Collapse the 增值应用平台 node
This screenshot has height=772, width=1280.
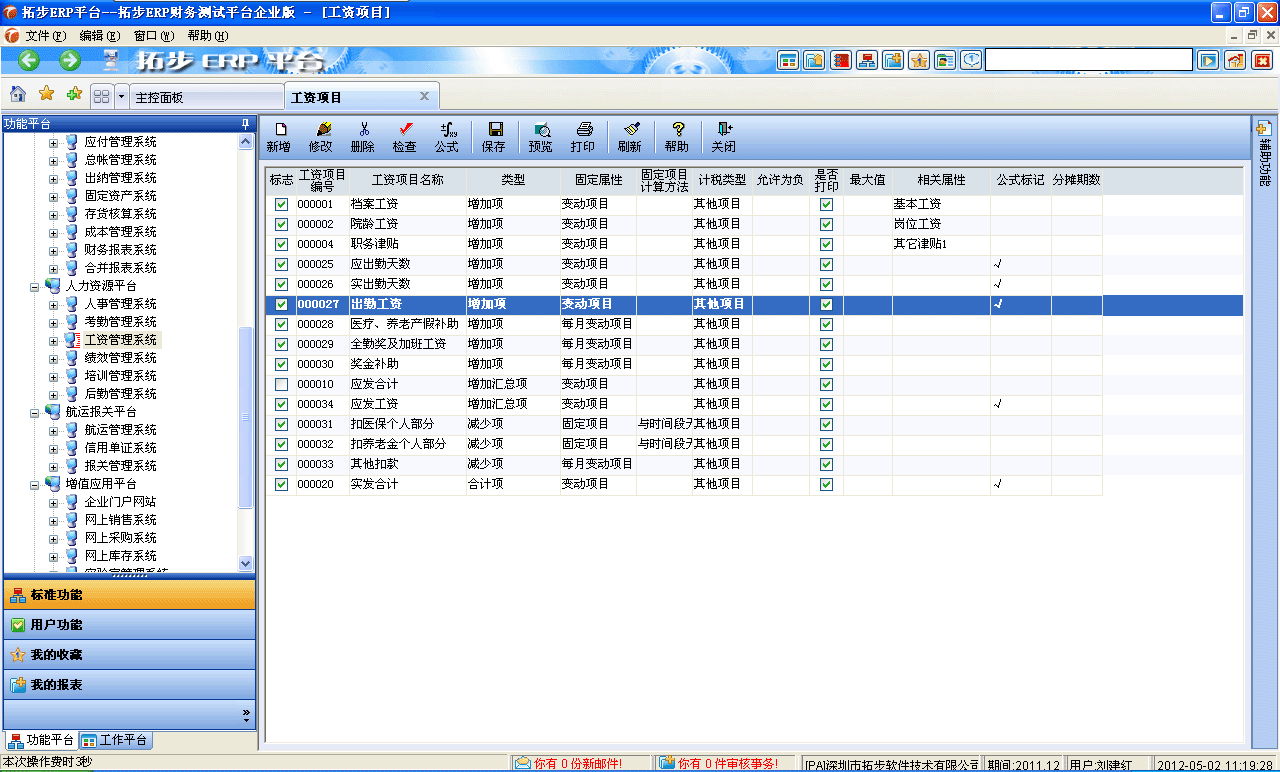point(33,483)
